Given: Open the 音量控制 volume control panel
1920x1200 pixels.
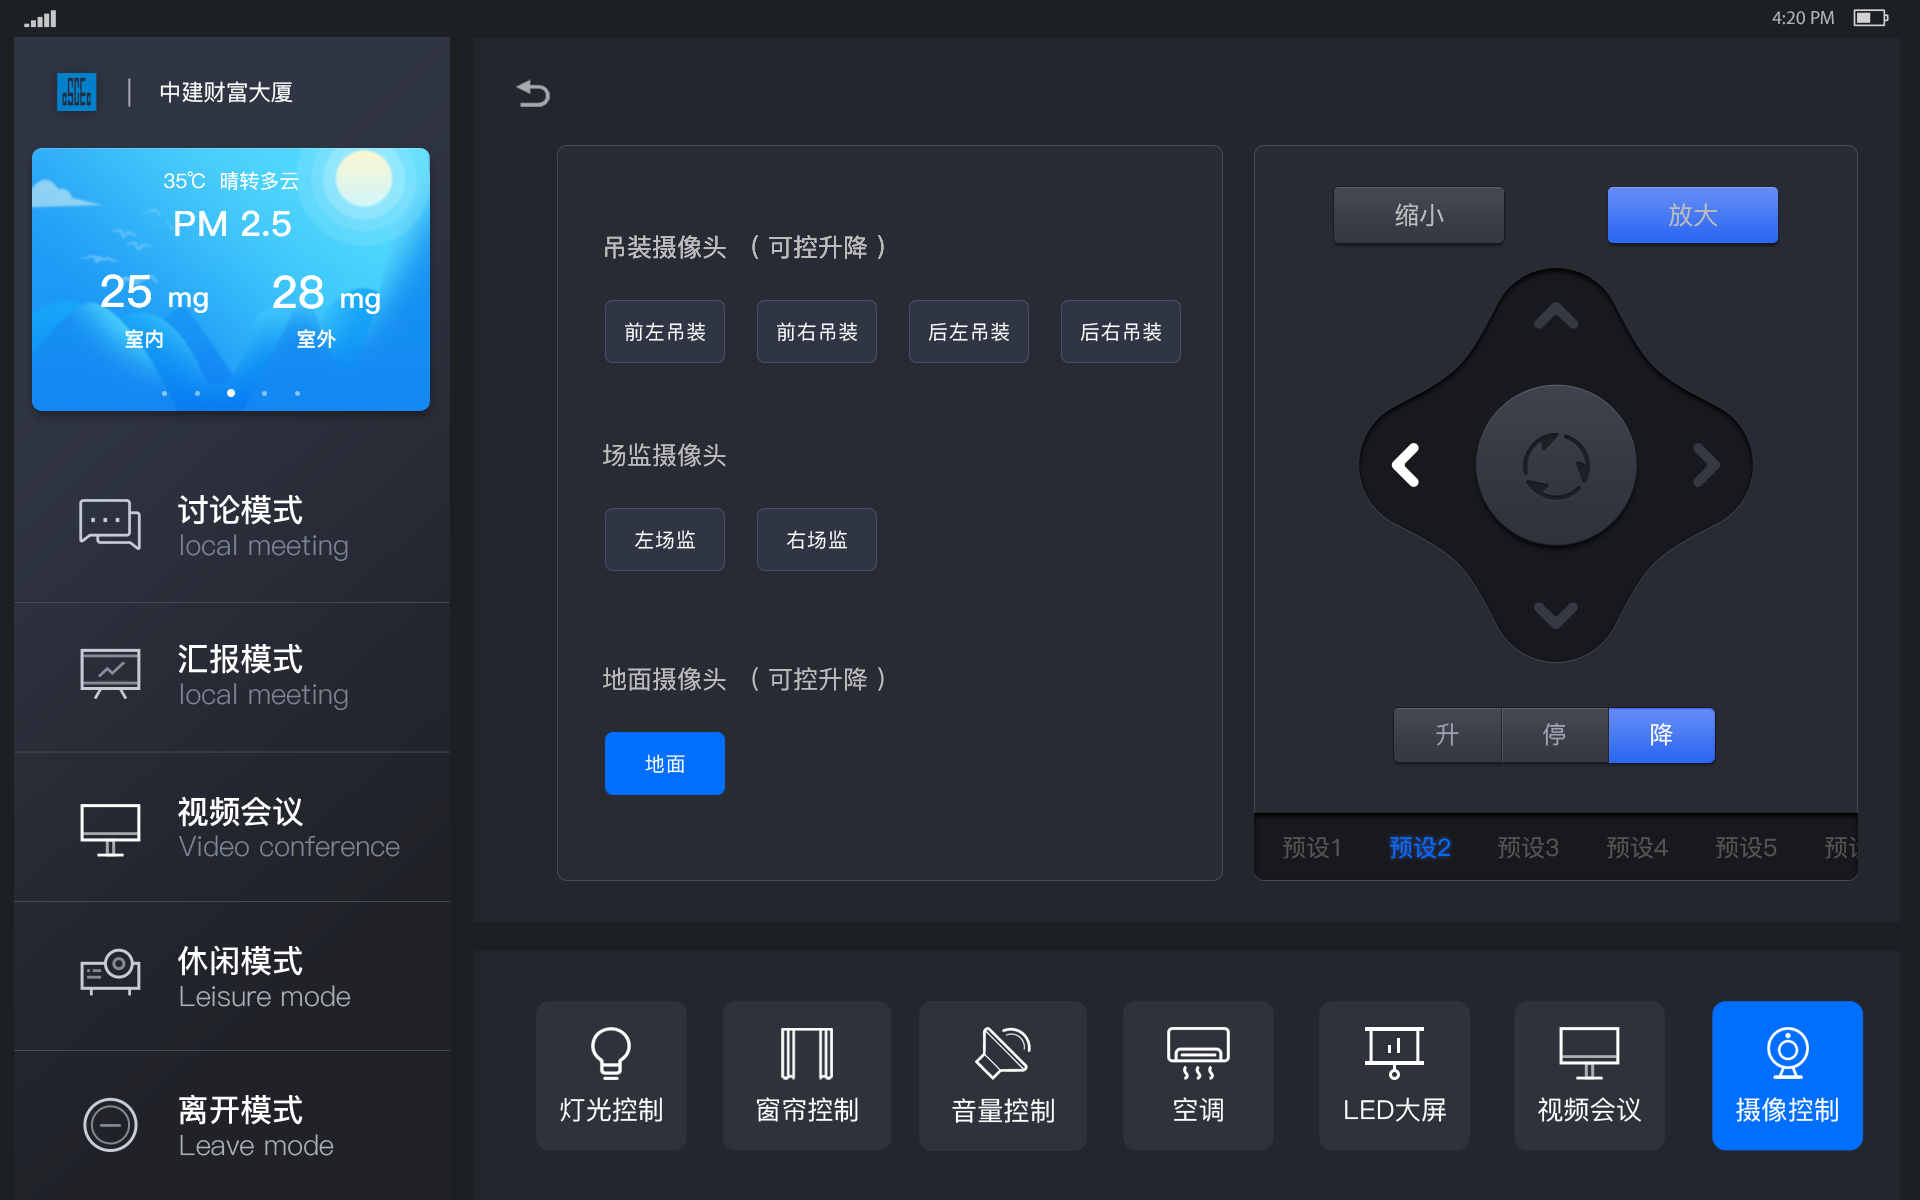Looking at the screenshot, I should 1001,1076.
